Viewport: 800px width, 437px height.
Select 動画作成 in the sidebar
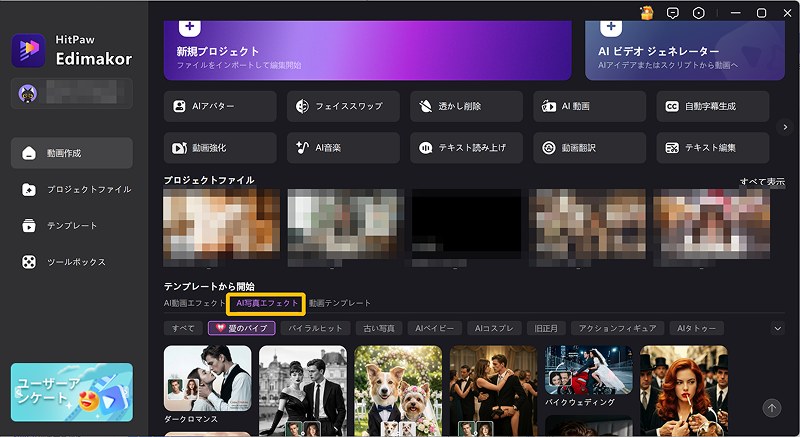[x=71, y=153]
